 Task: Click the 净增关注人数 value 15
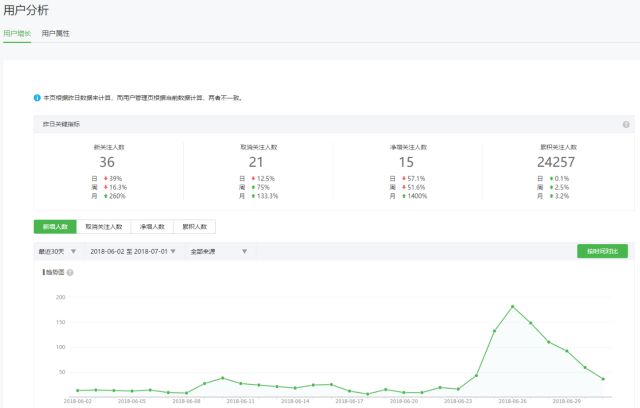tap(406, 162)
